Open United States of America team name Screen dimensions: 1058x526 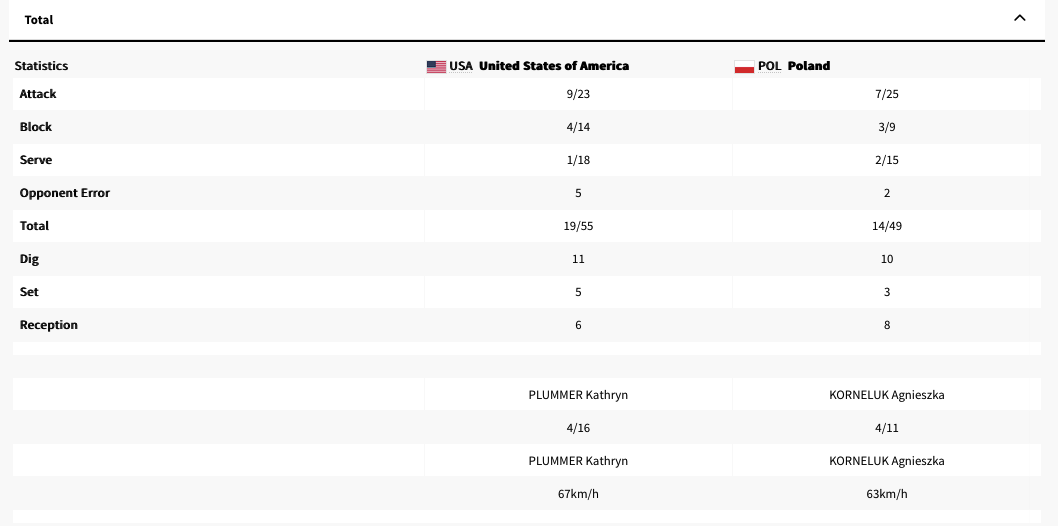(x=554, y=66)
